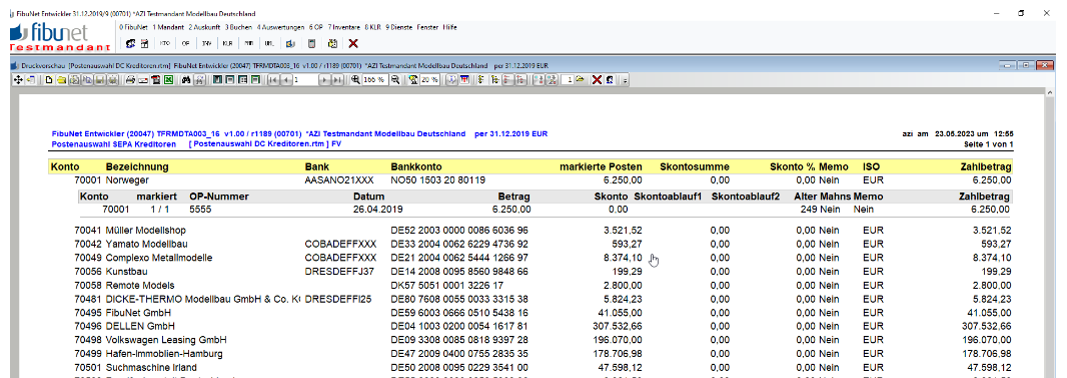Click the zoom in magnifier icon
The height and width of the screenshot is (378, 1067).
[355, 80]
